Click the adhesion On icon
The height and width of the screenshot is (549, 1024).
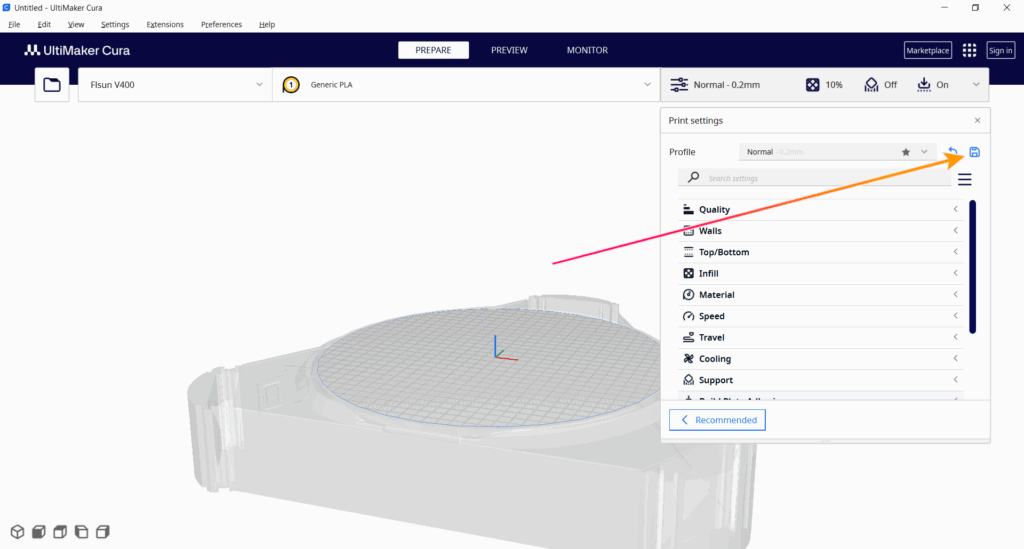click(923, 85)
